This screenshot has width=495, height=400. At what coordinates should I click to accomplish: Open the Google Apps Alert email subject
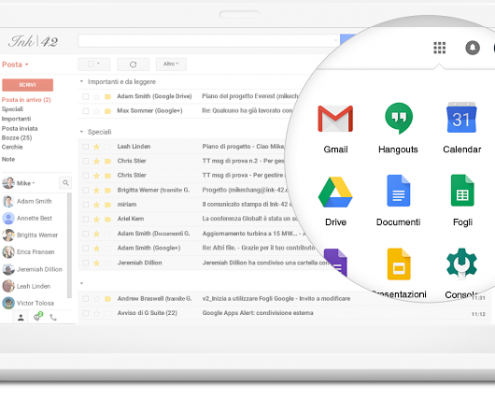click(258, 313)
